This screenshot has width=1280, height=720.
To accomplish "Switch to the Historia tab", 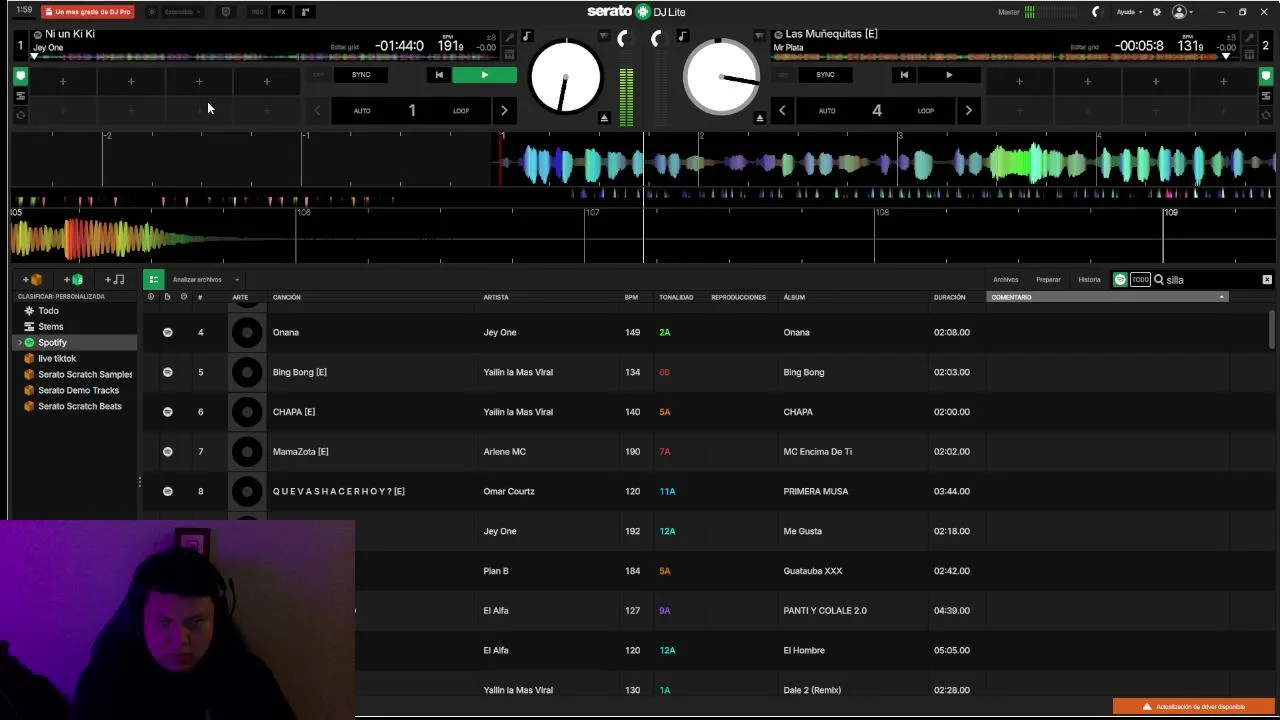I will tap(1089, 280).
